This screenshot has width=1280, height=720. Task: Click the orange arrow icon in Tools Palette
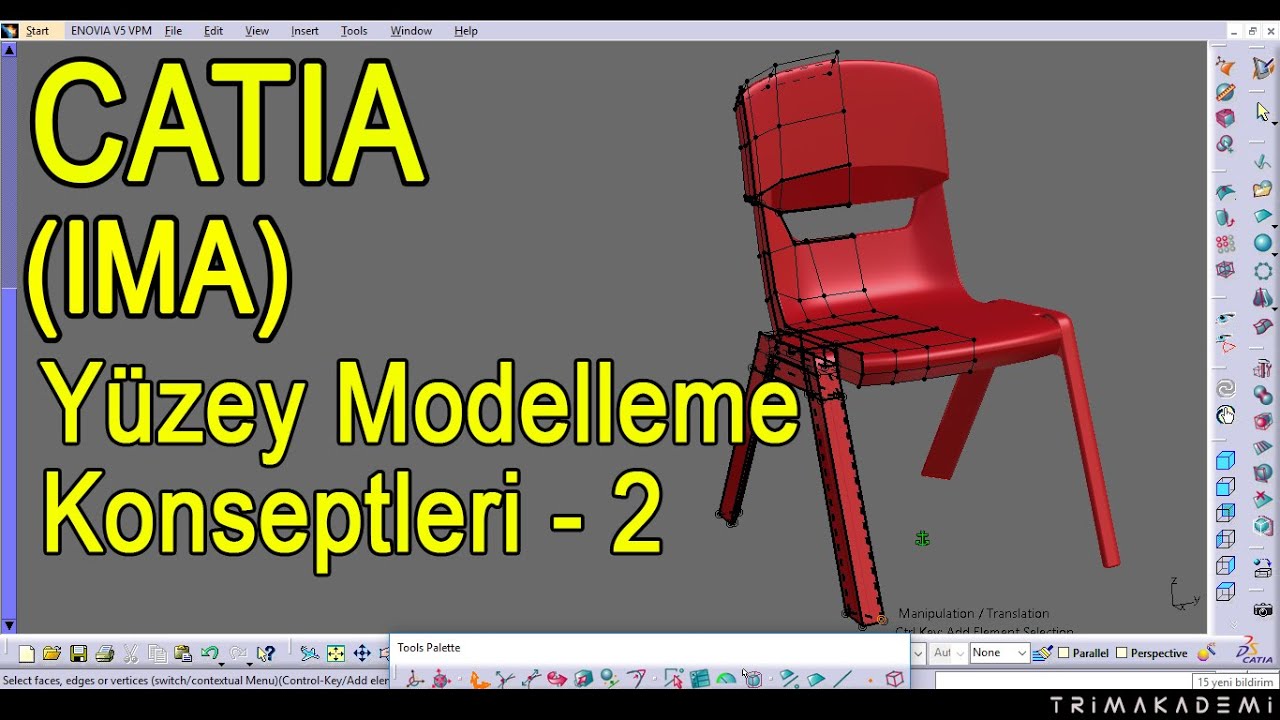click(479, 679)
